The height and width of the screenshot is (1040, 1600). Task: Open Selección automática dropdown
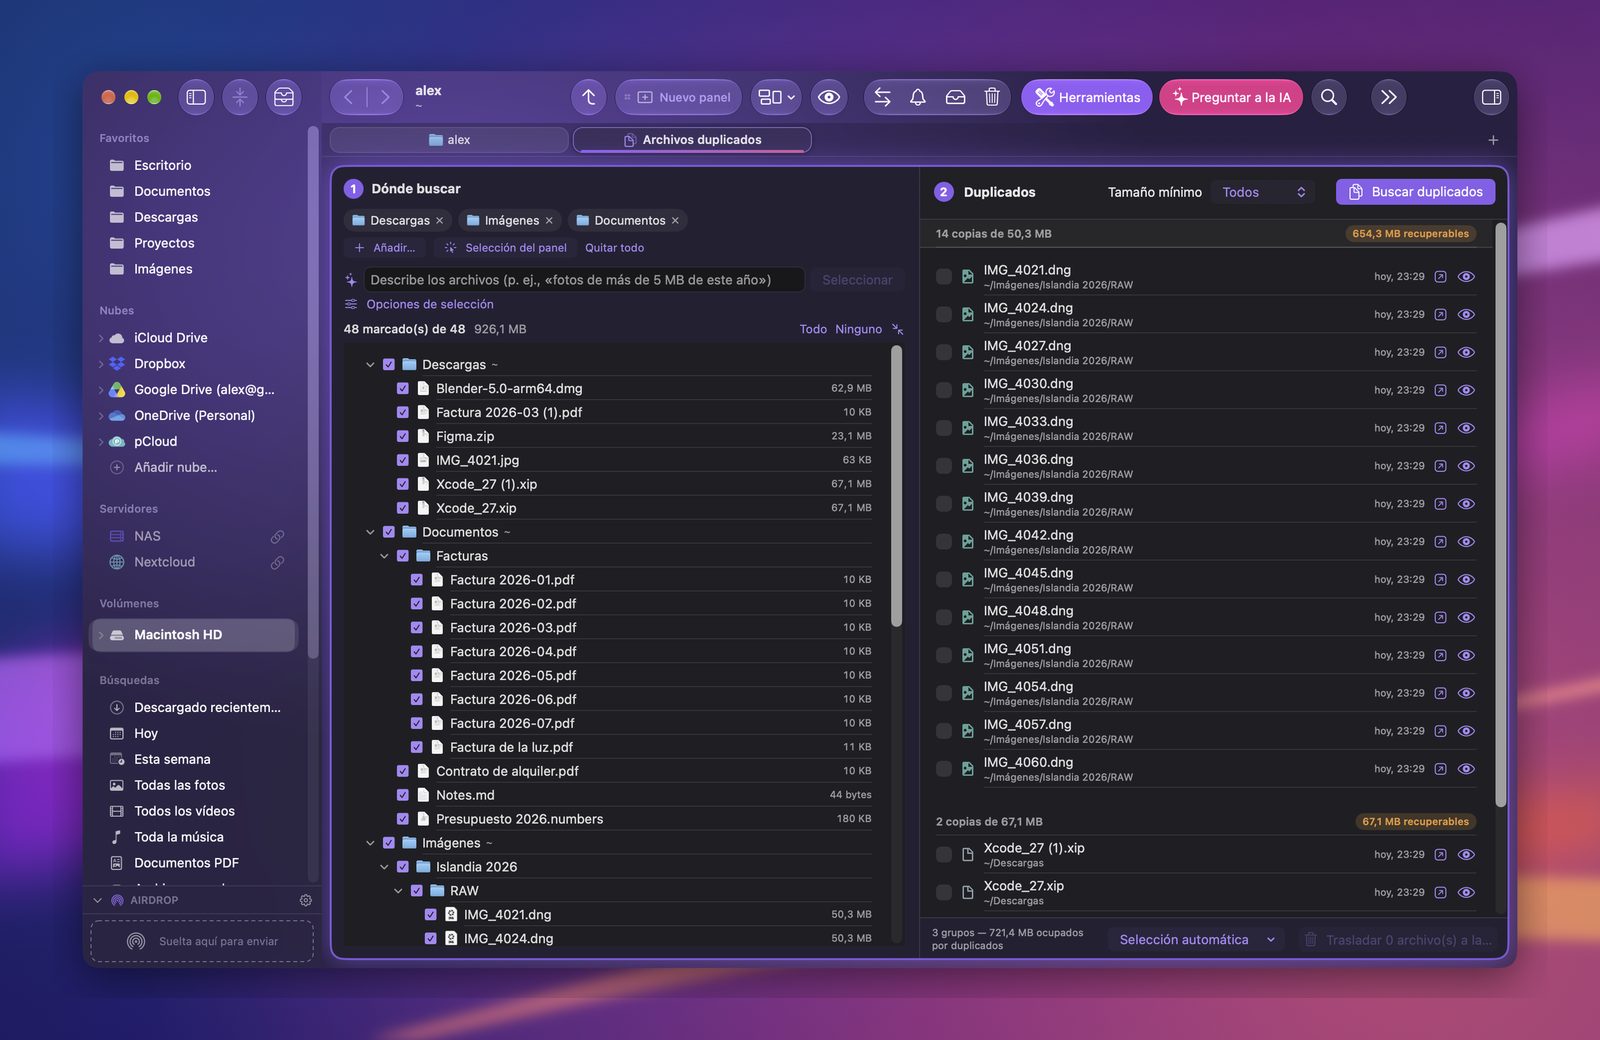1197,940
